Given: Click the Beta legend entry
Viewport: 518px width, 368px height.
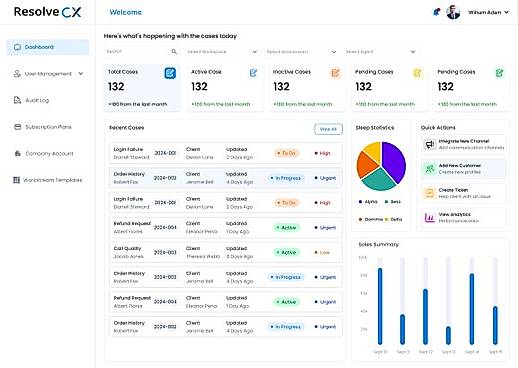Looking at the screenshot, I should [x=393, y=202].
